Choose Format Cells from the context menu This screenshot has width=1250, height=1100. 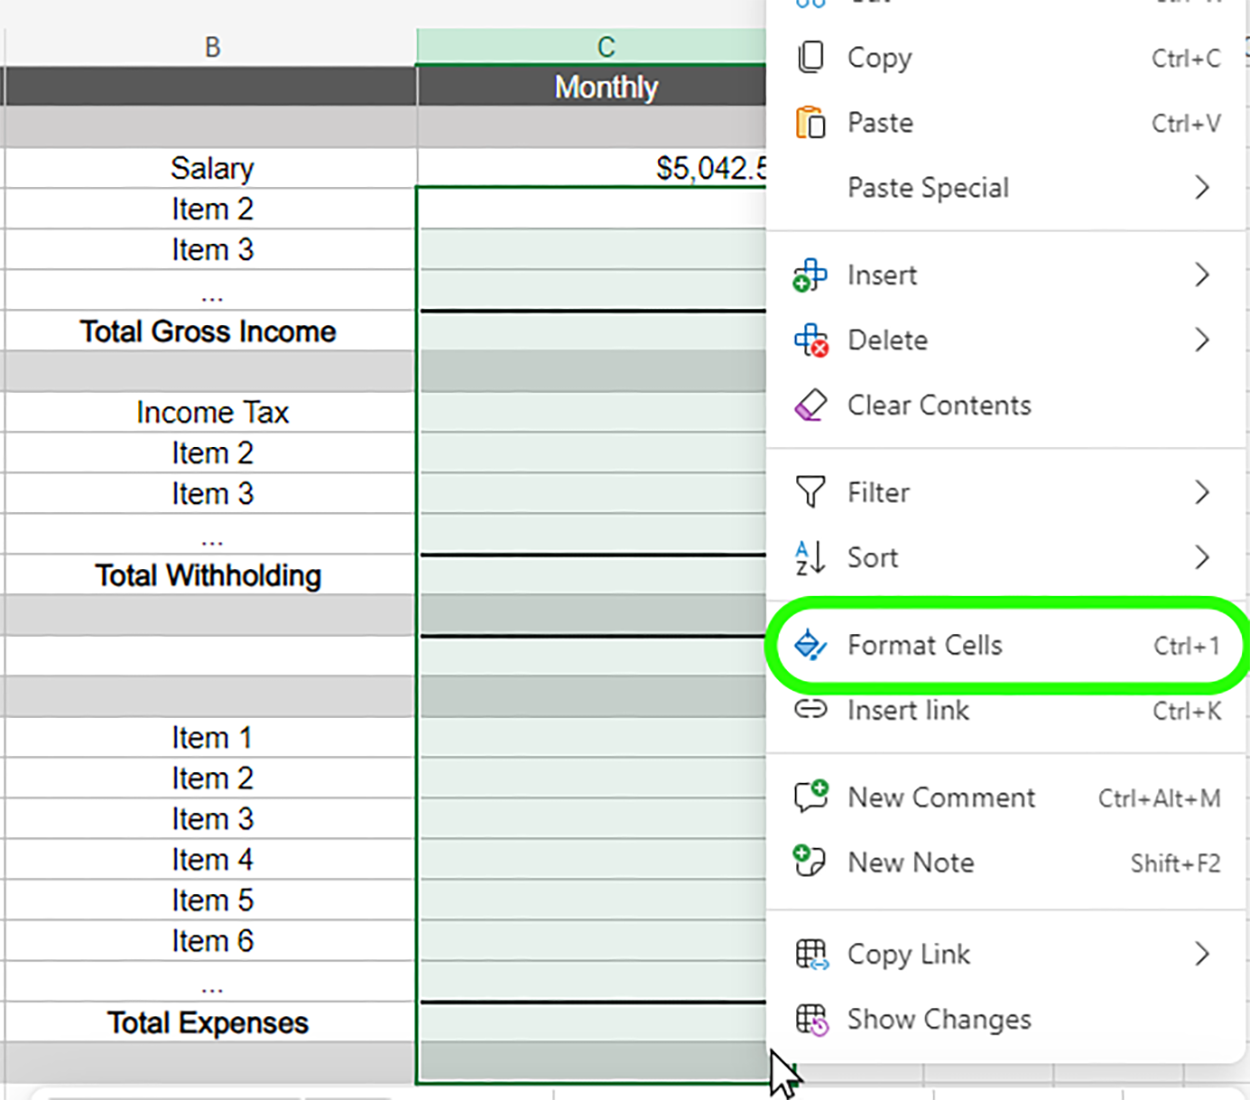coord(925,645)
